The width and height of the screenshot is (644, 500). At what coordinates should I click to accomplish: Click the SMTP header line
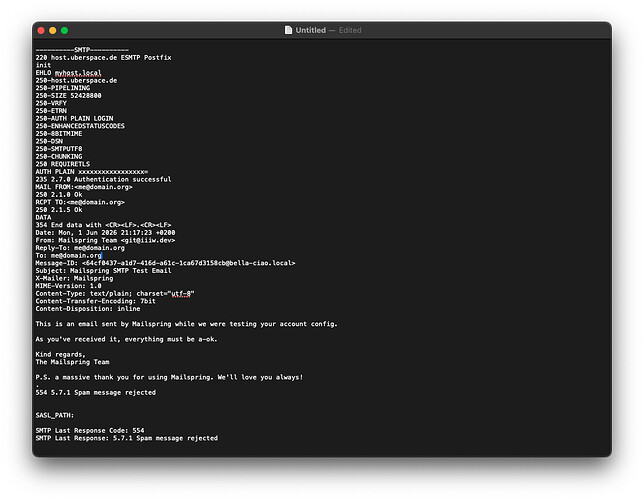click(x=82, y=50)
